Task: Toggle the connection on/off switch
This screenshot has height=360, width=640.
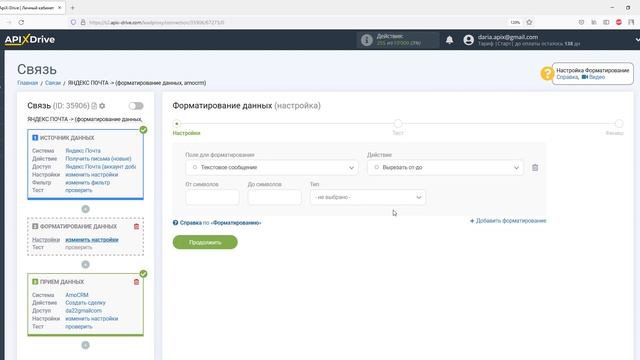Action: point(136,106)
